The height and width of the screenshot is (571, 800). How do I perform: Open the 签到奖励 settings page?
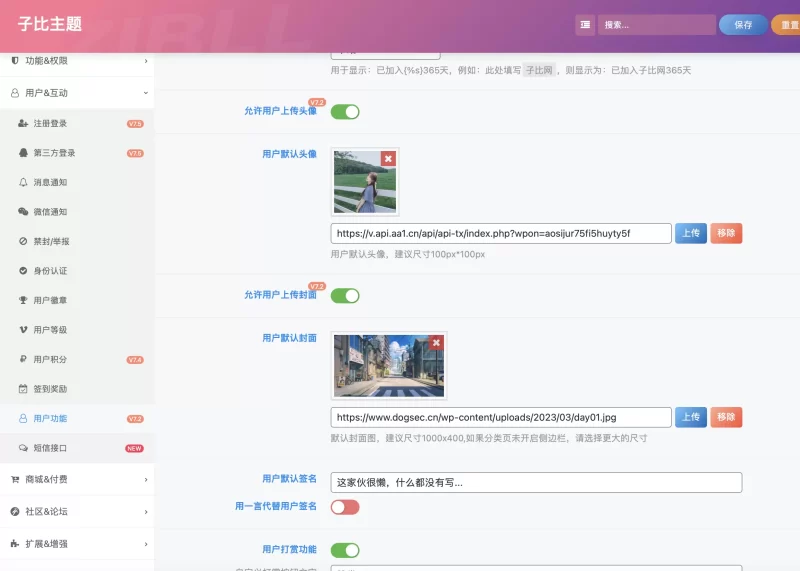click(77, 389)
